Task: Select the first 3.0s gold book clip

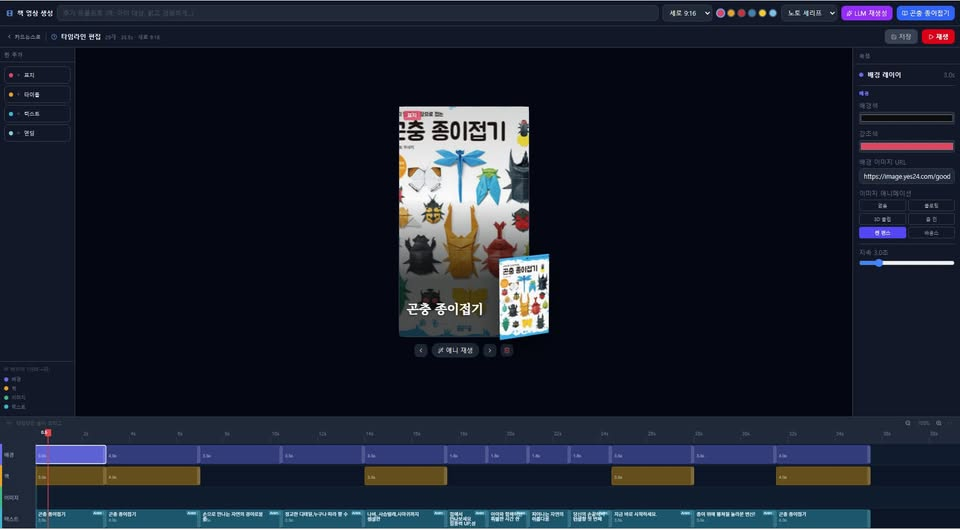Action: (71, 476)
